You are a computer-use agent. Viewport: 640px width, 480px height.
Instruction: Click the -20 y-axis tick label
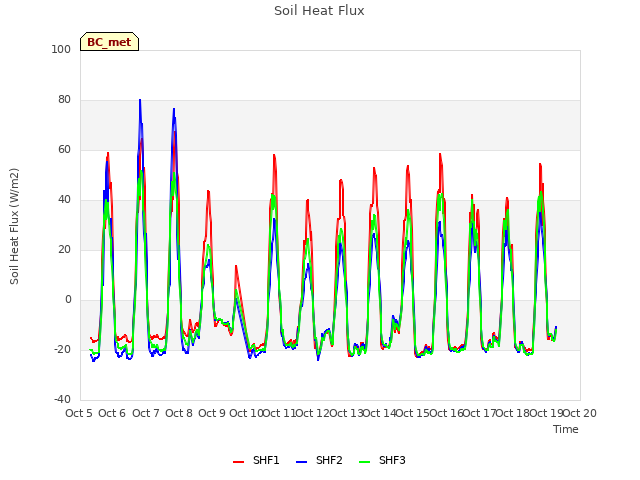tap(62, 349)
